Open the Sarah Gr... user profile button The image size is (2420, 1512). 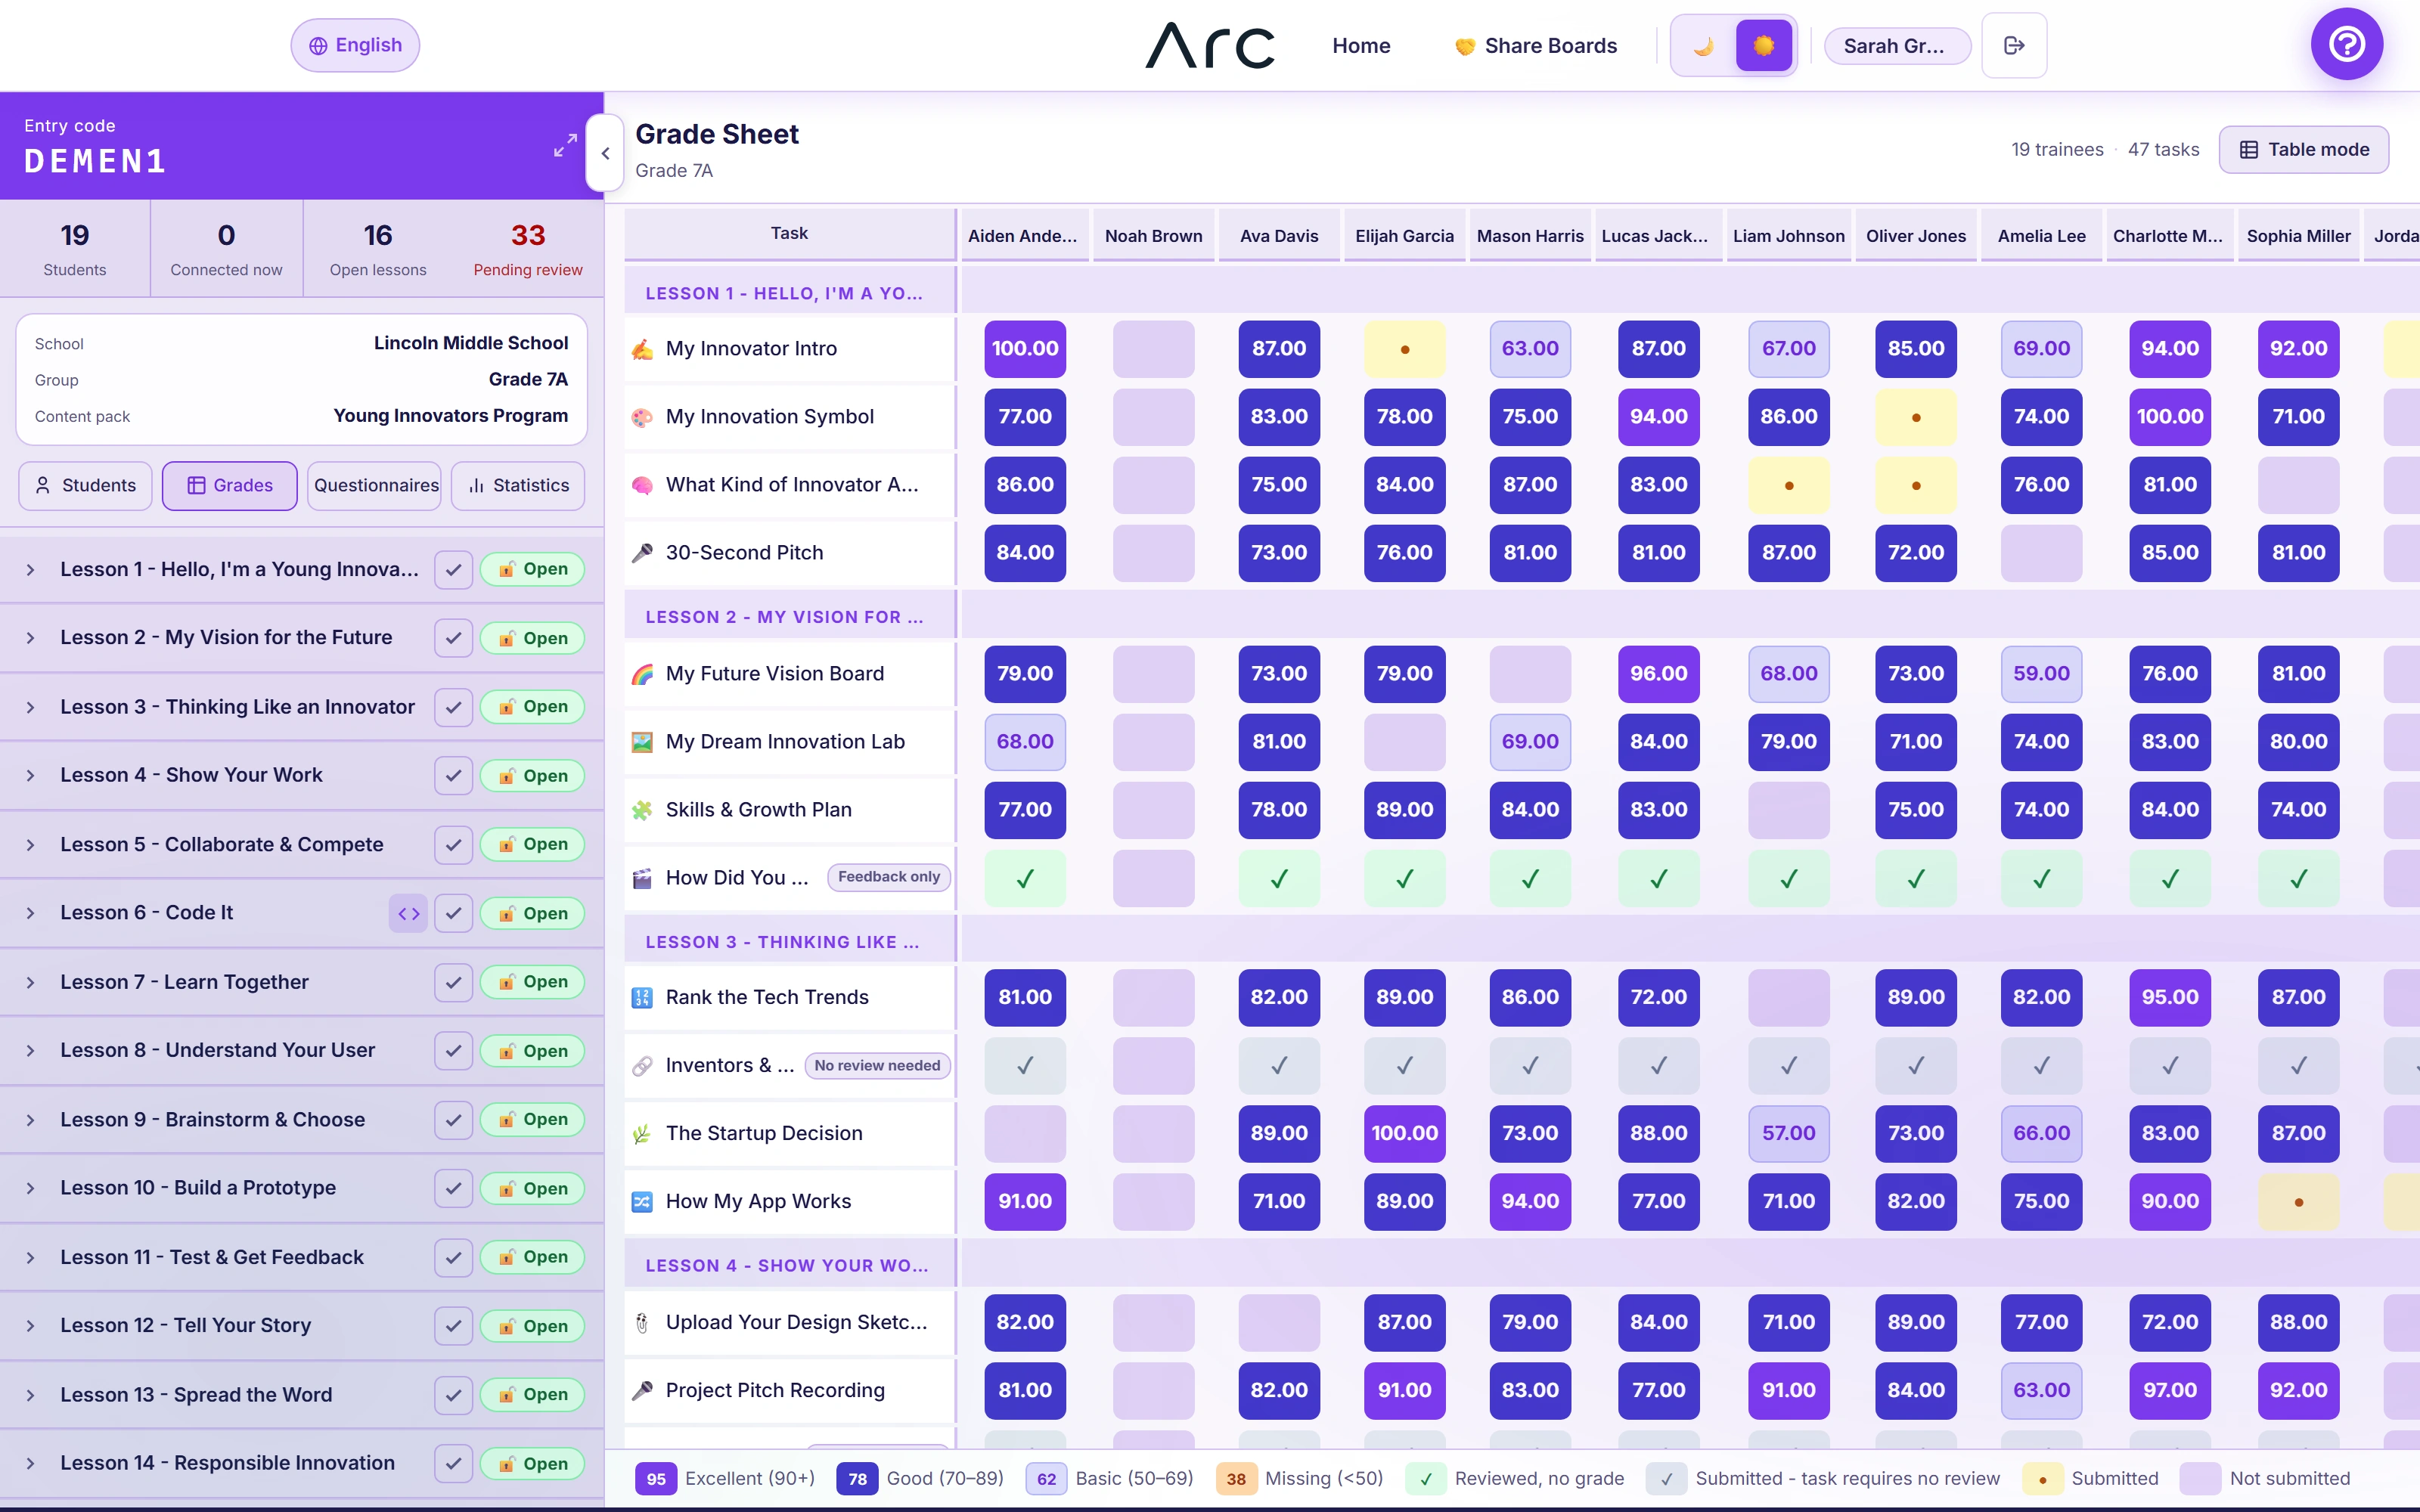(x=1897, y=45)
